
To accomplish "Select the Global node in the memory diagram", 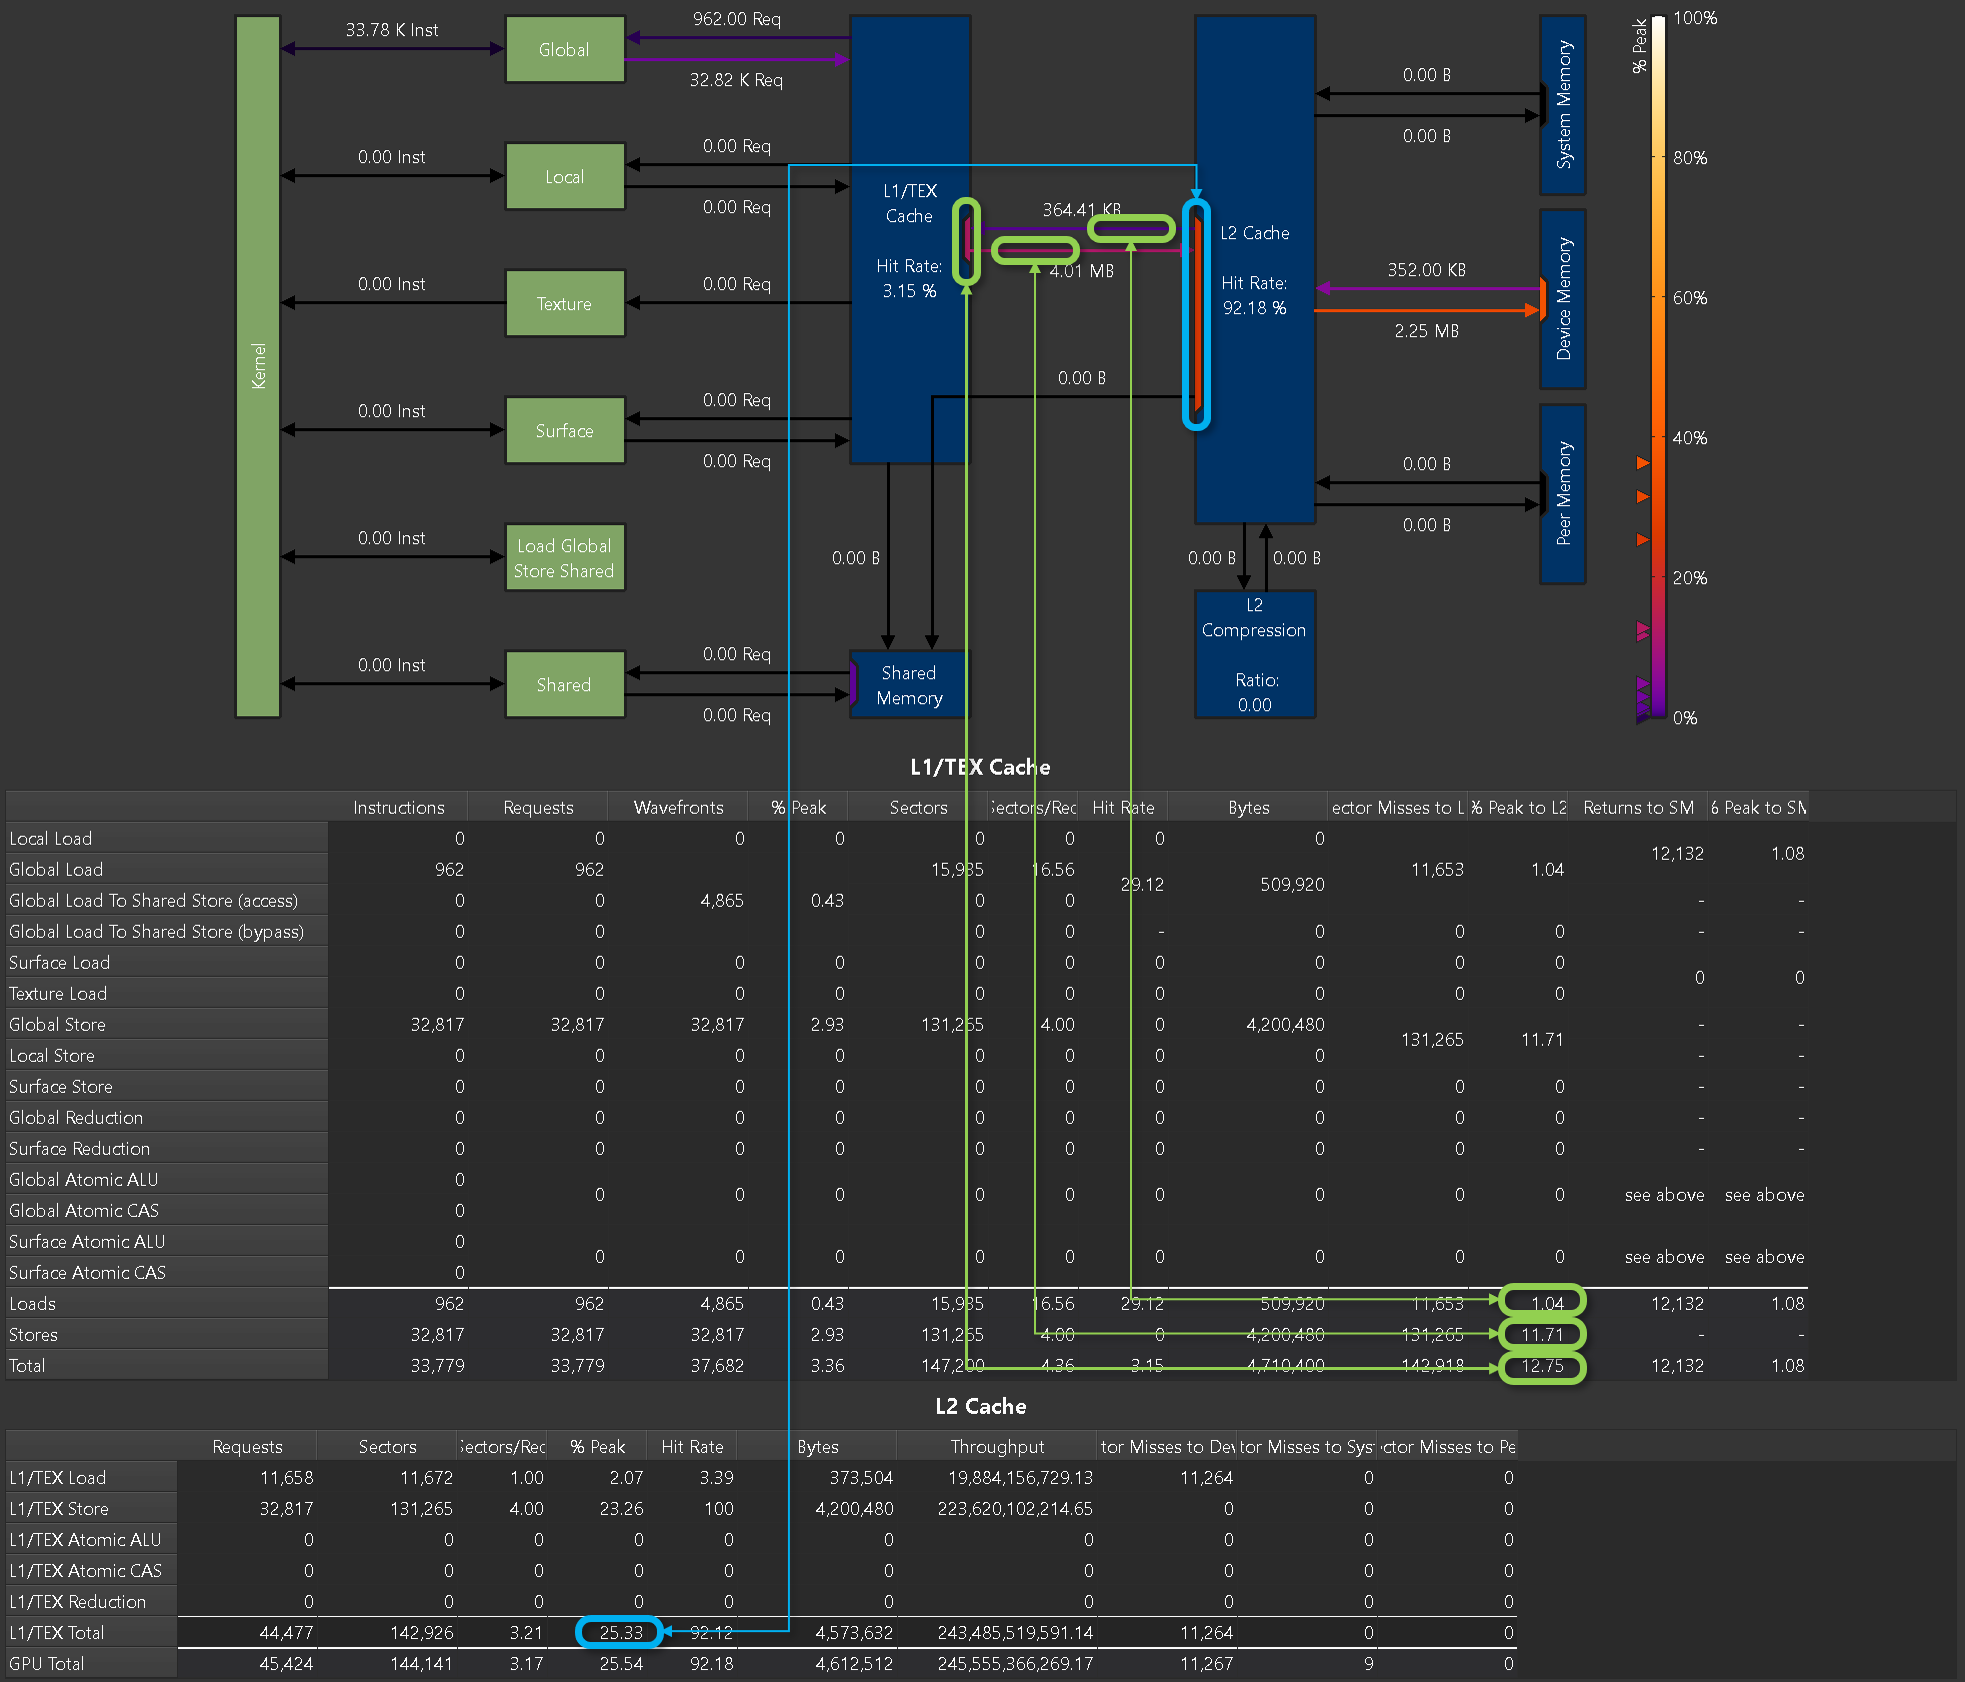I will pos(565,48).
